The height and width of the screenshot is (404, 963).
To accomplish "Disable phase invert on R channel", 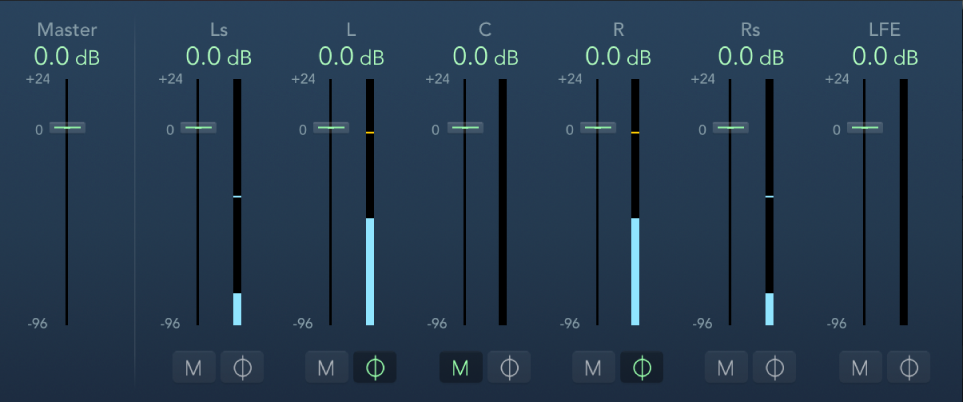I will [x=641, y=368].
